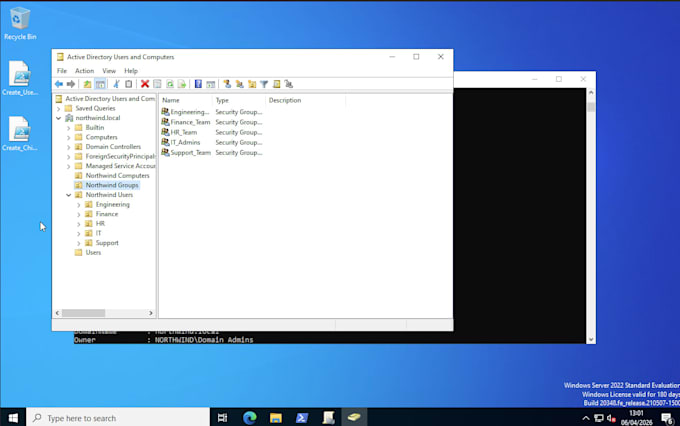Show hidden system tray icons
This screenshot has width=680, height=426.
click(586, 418)
